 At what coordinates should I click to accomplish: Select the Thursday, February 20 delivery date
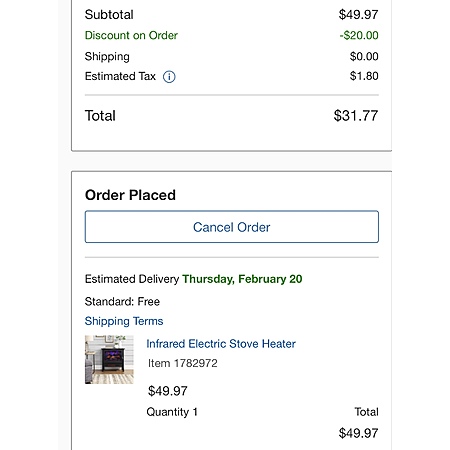click(x=242, y=279)
